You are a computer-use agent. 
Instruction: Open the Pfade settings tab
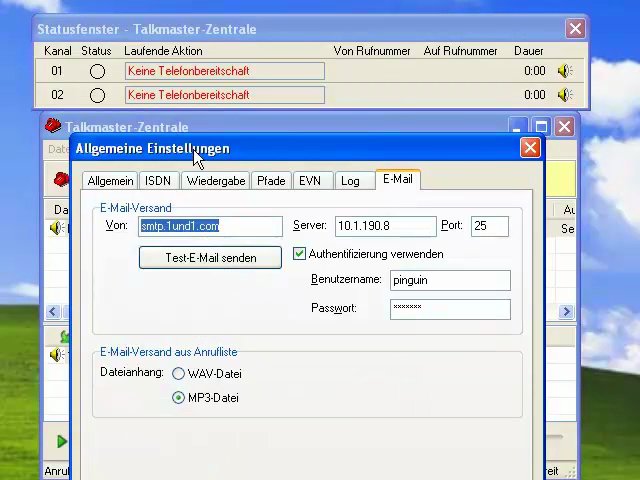tap(270, 181)
